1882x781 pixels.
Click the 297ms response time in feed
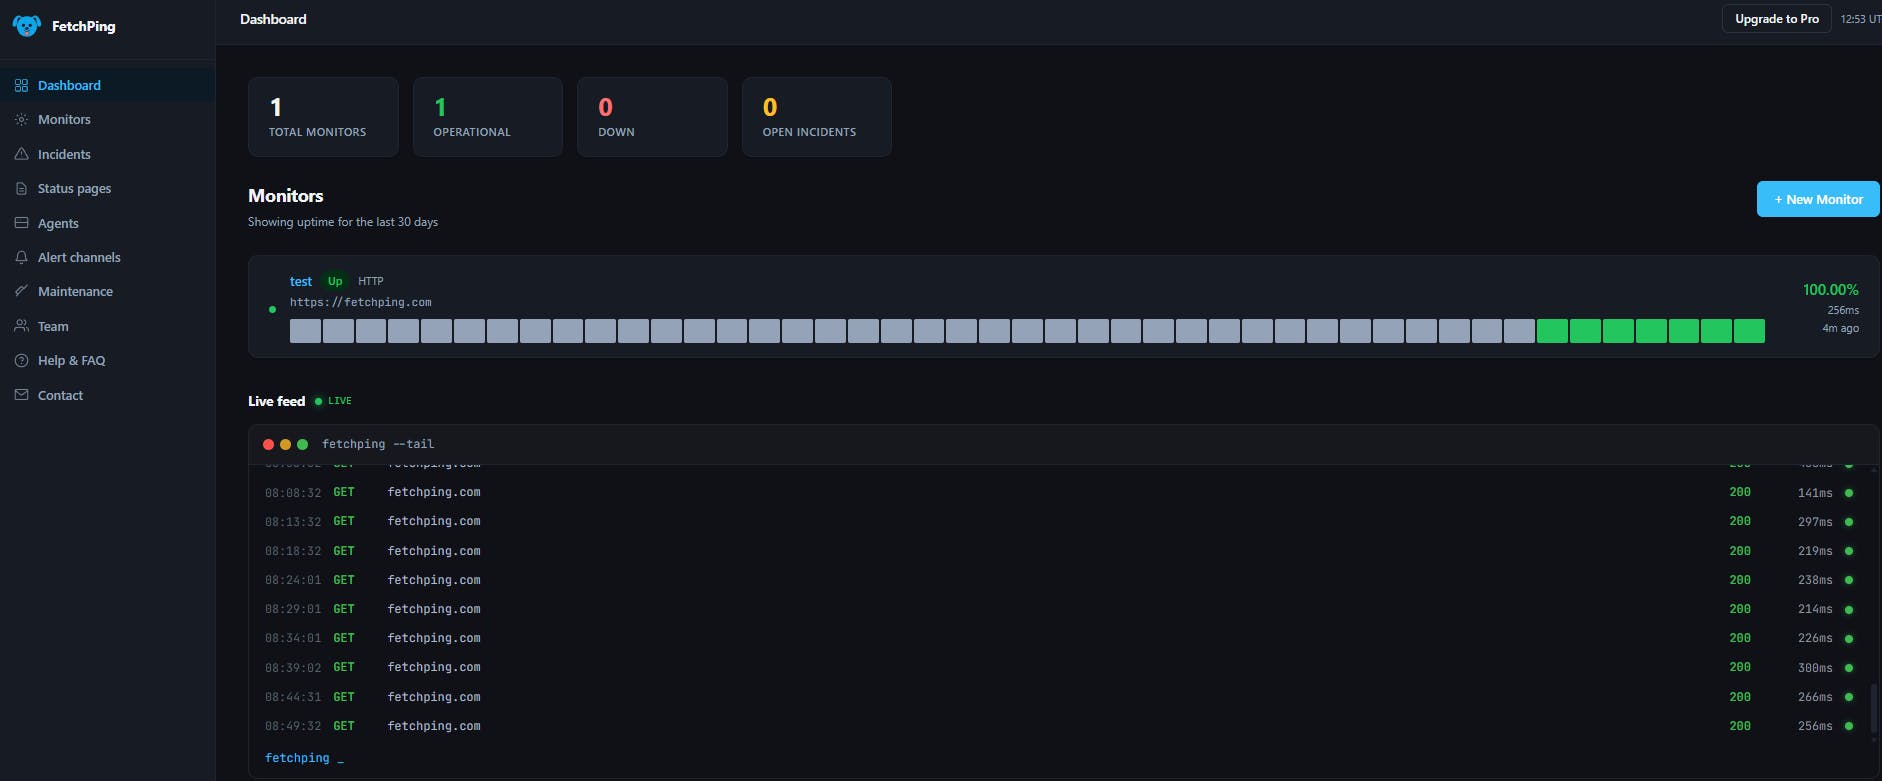(1815, 522)
